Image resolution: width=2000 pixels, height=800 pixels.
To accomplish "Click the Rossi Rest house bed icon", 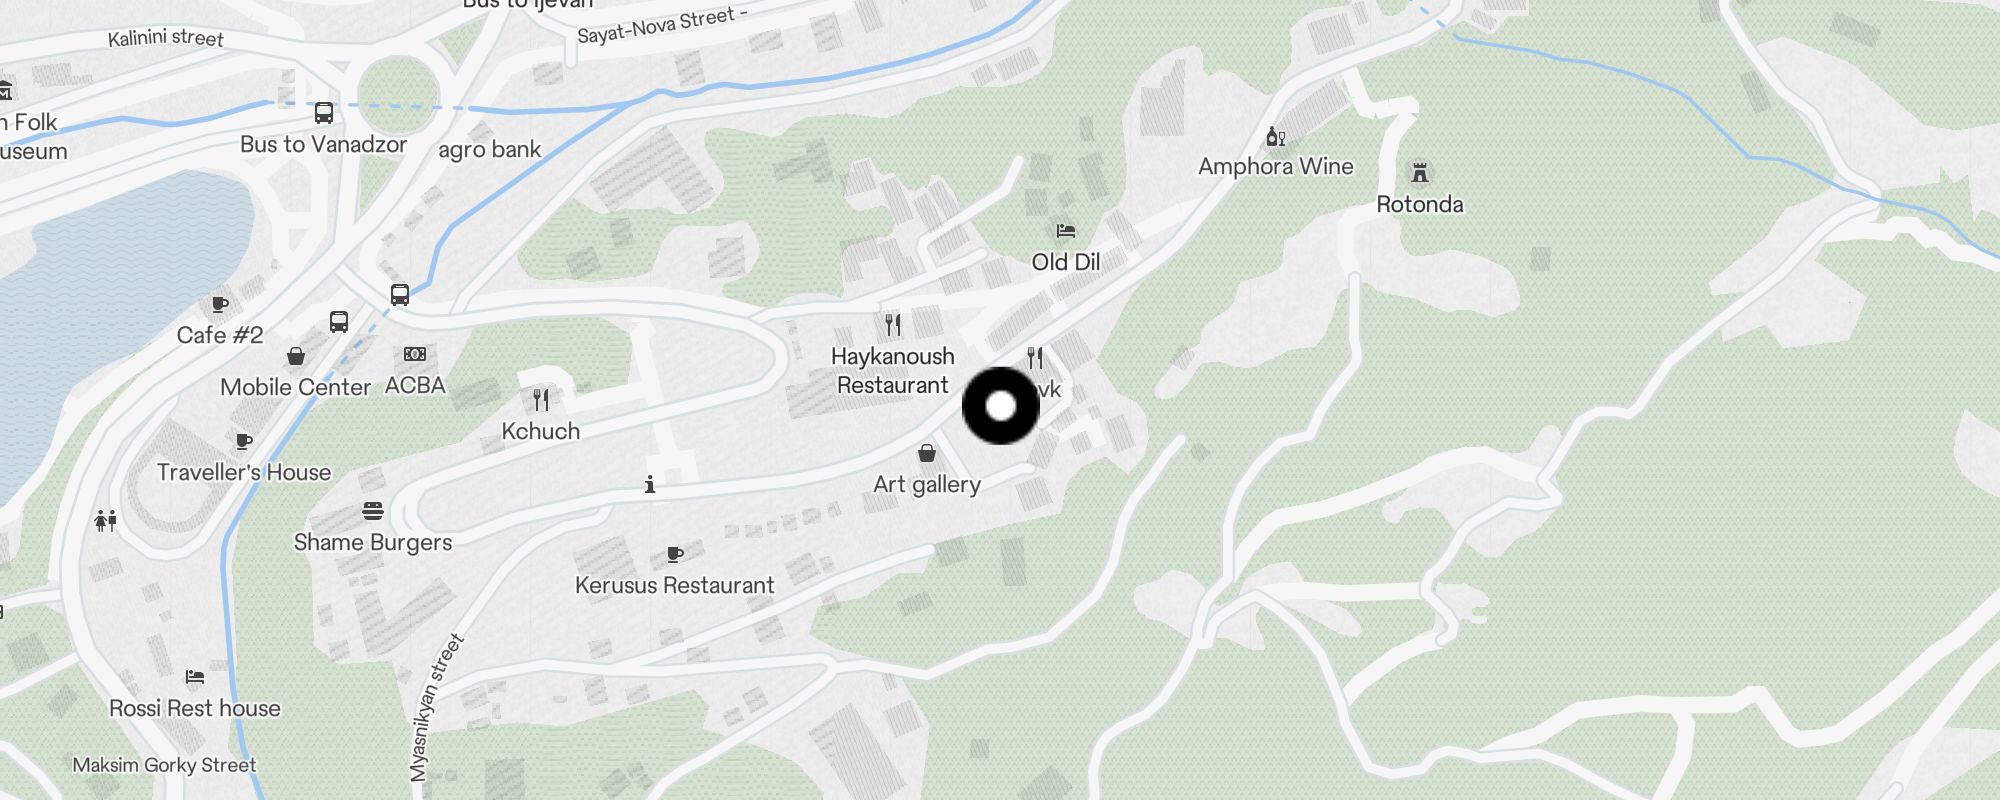I will (x=195, y=677).
